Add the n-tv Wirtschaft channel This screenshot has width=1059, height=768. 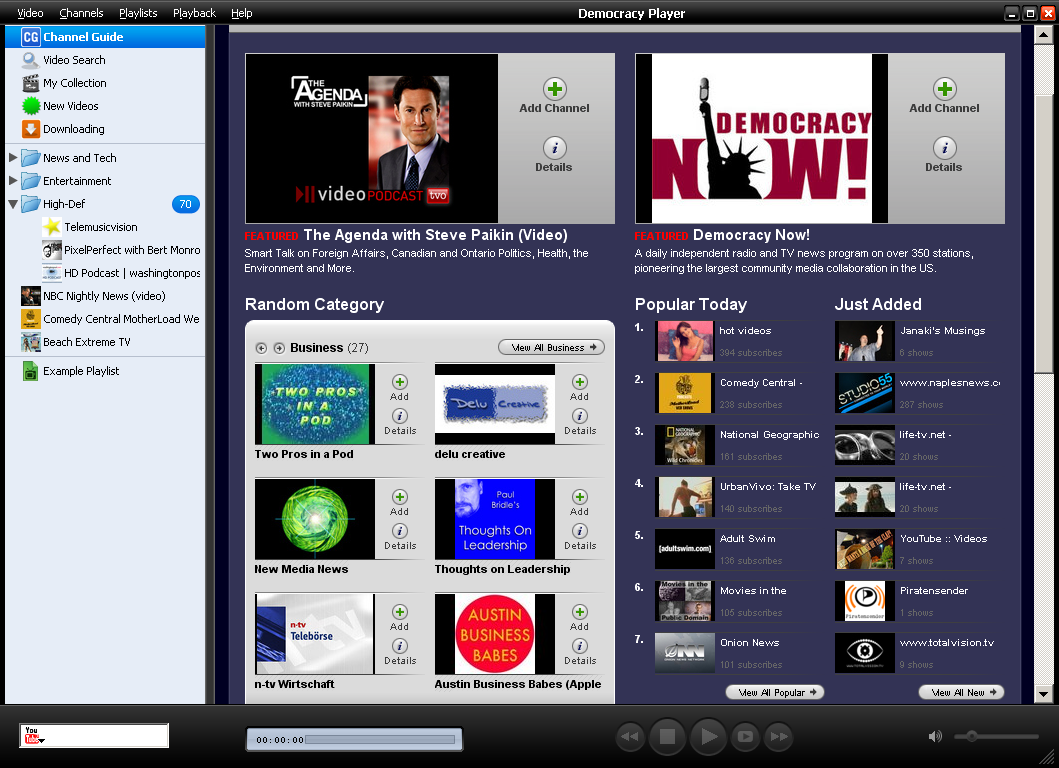pos(400,617)
